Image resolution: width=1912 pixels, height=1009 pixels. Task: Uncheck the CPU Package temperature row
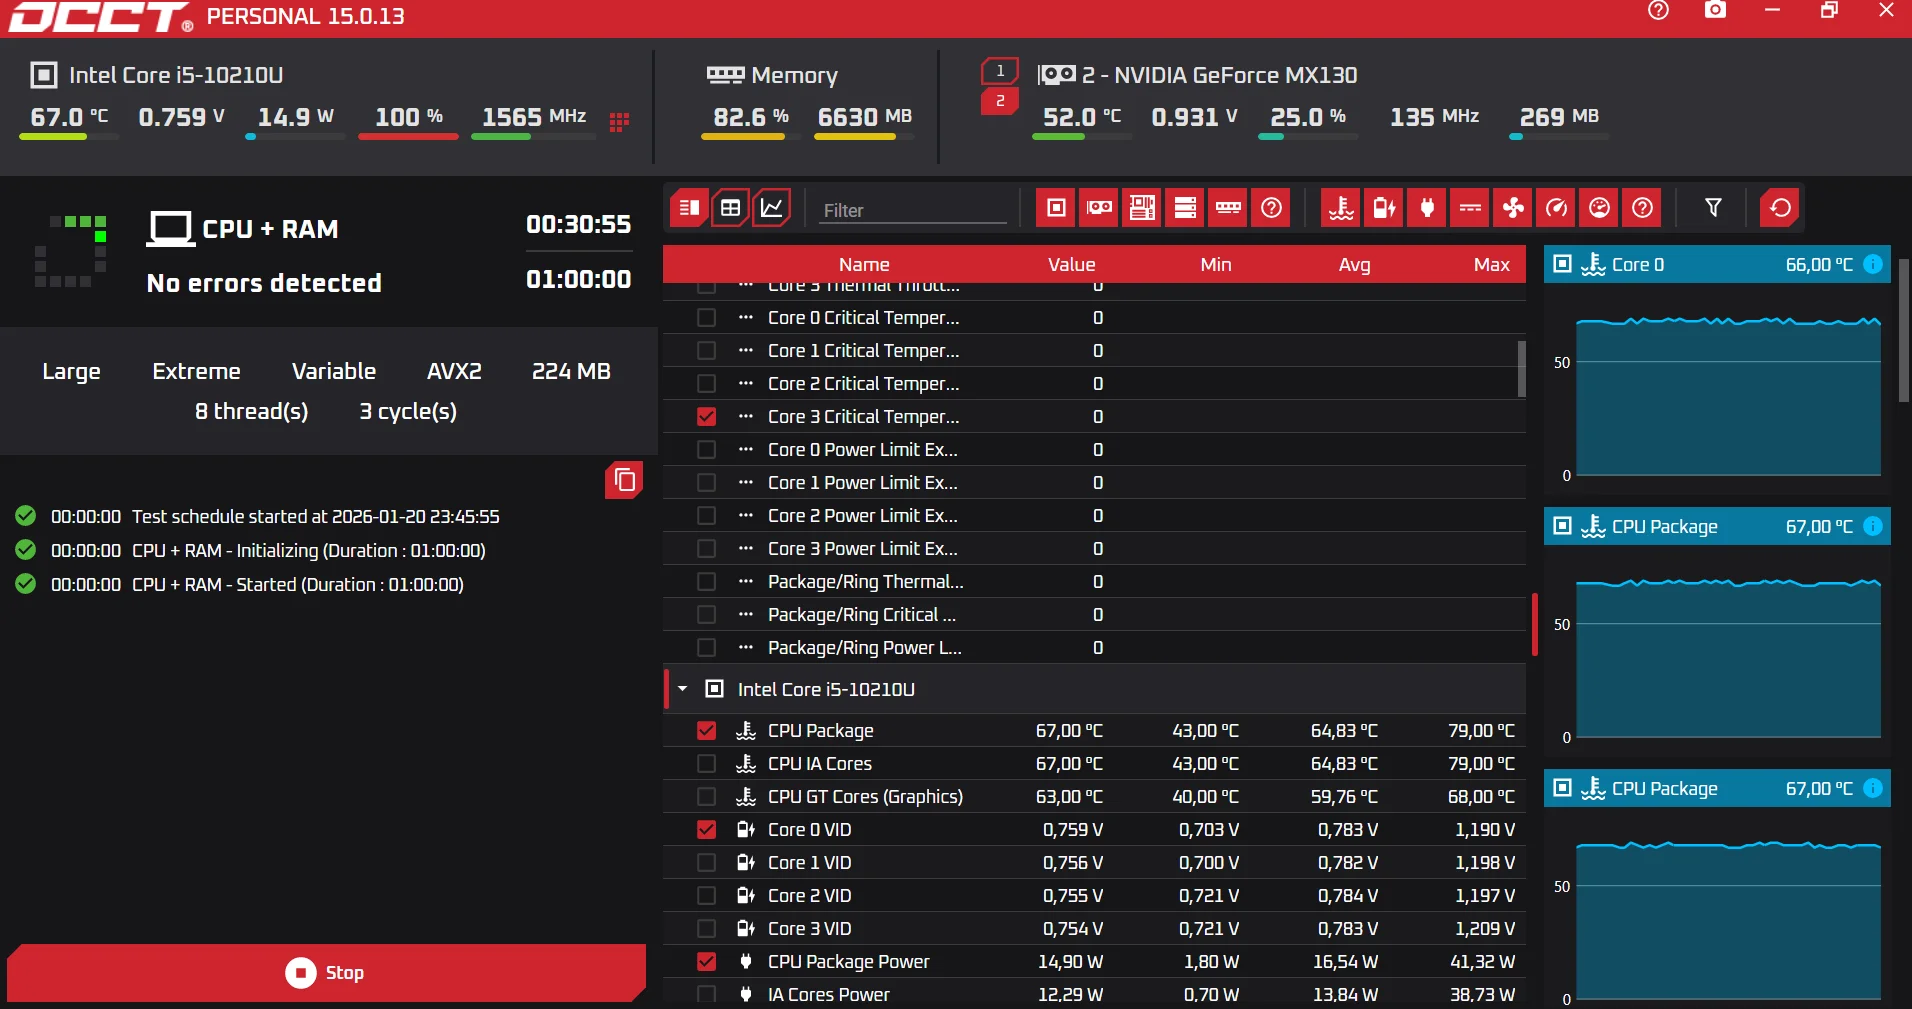[x=706, y=731]
